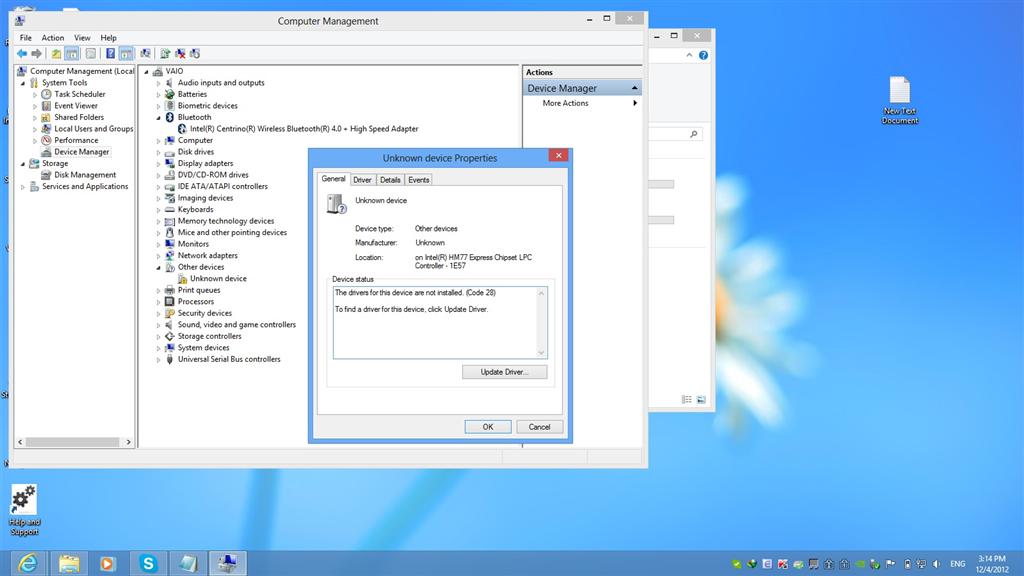Expand the Services and Applications node

(x=23, y=187)
